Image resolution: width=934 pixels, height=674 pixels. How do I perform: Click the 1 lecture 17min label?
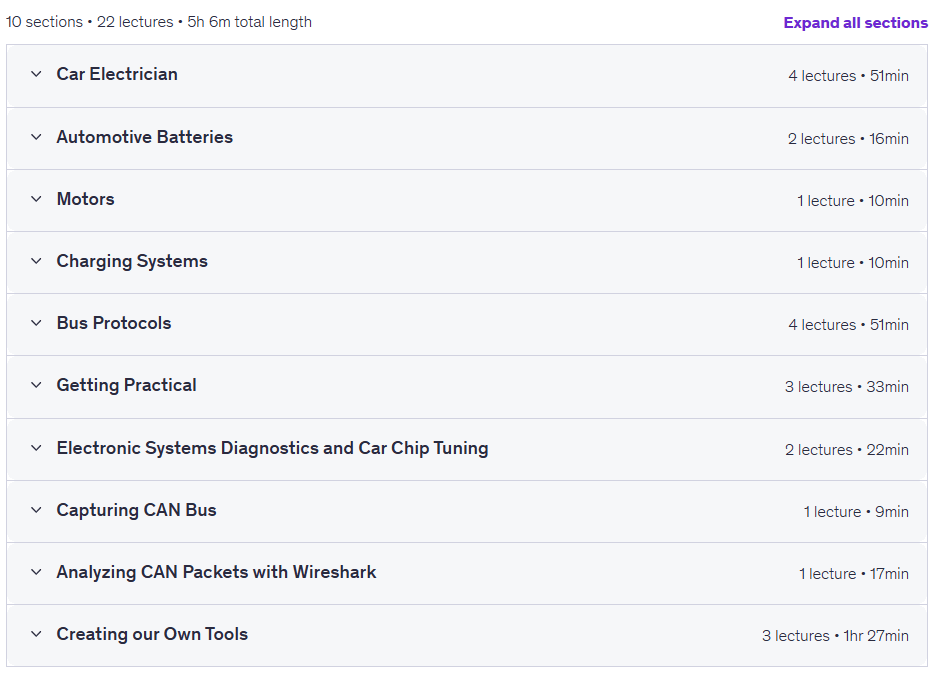(854, 574)
